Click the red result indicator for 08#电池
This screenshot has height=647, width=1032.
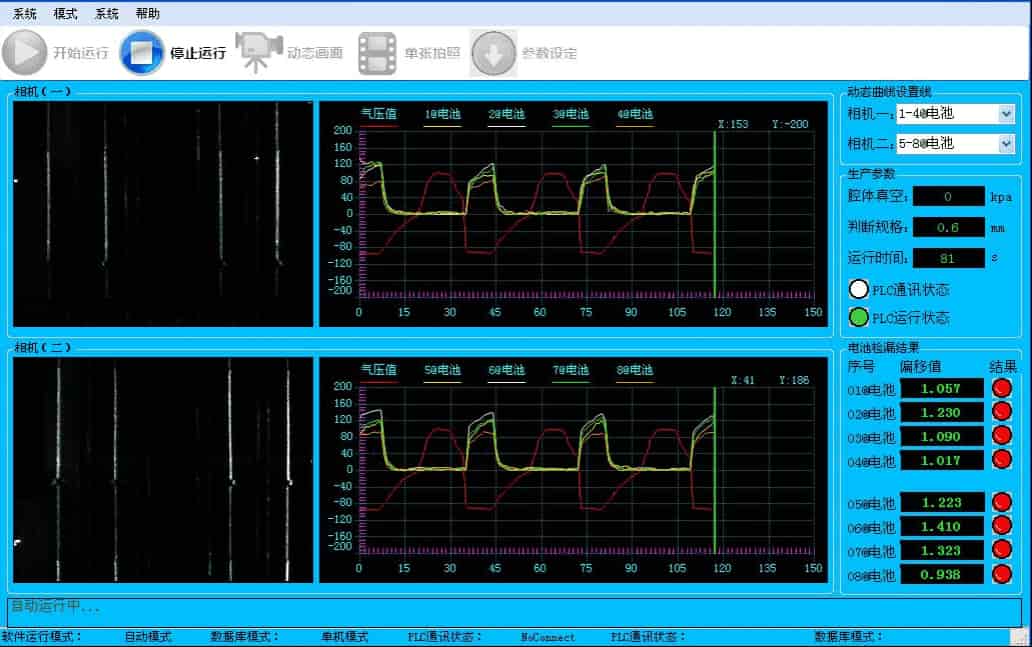pos(1001,574)
